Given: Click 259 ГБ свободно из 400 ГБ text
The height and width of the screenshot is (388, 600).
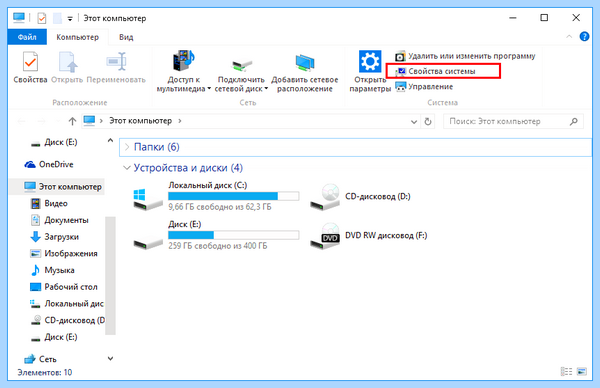Looking at the screenshot, I should pos(218,246).
